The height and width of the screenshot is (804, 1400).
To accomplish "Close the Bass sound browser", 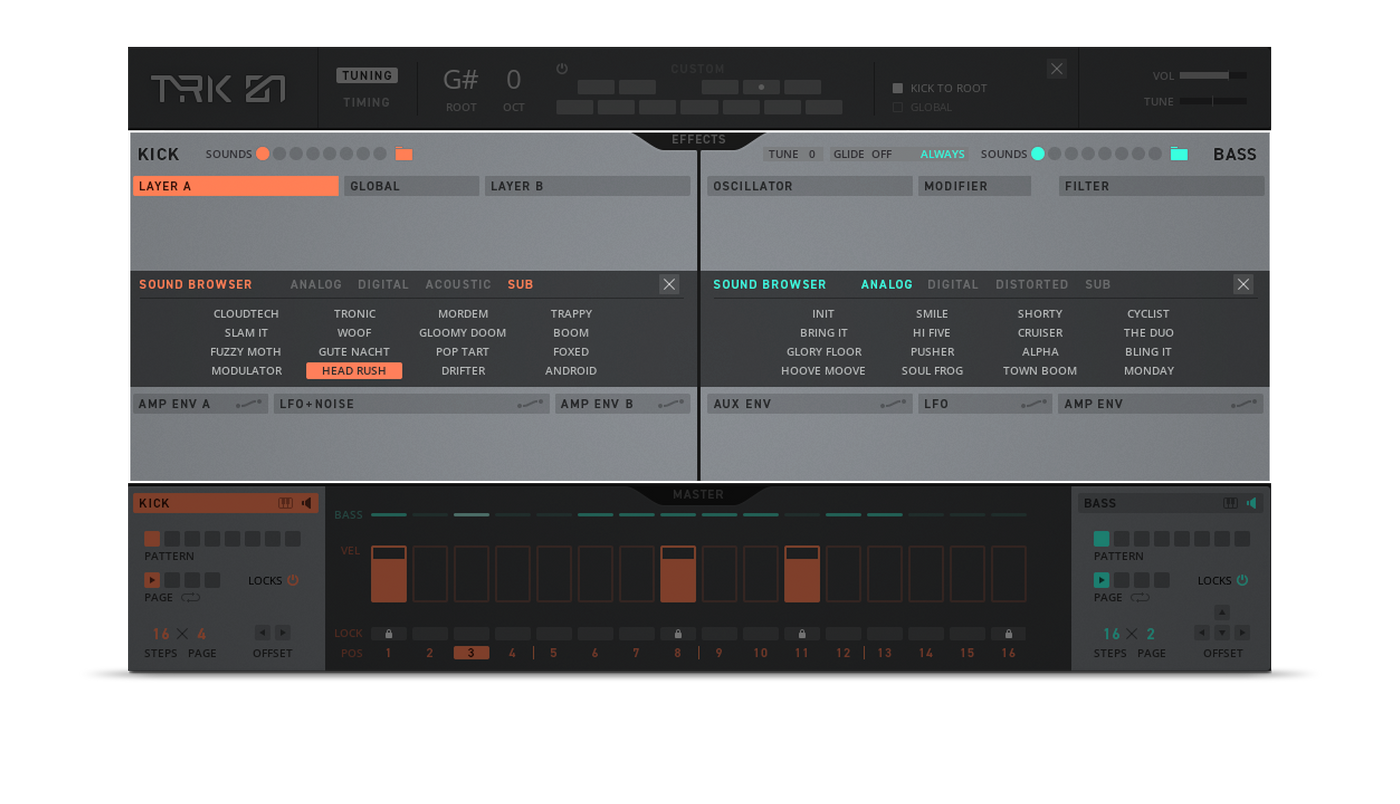I will click(1243, 285).
